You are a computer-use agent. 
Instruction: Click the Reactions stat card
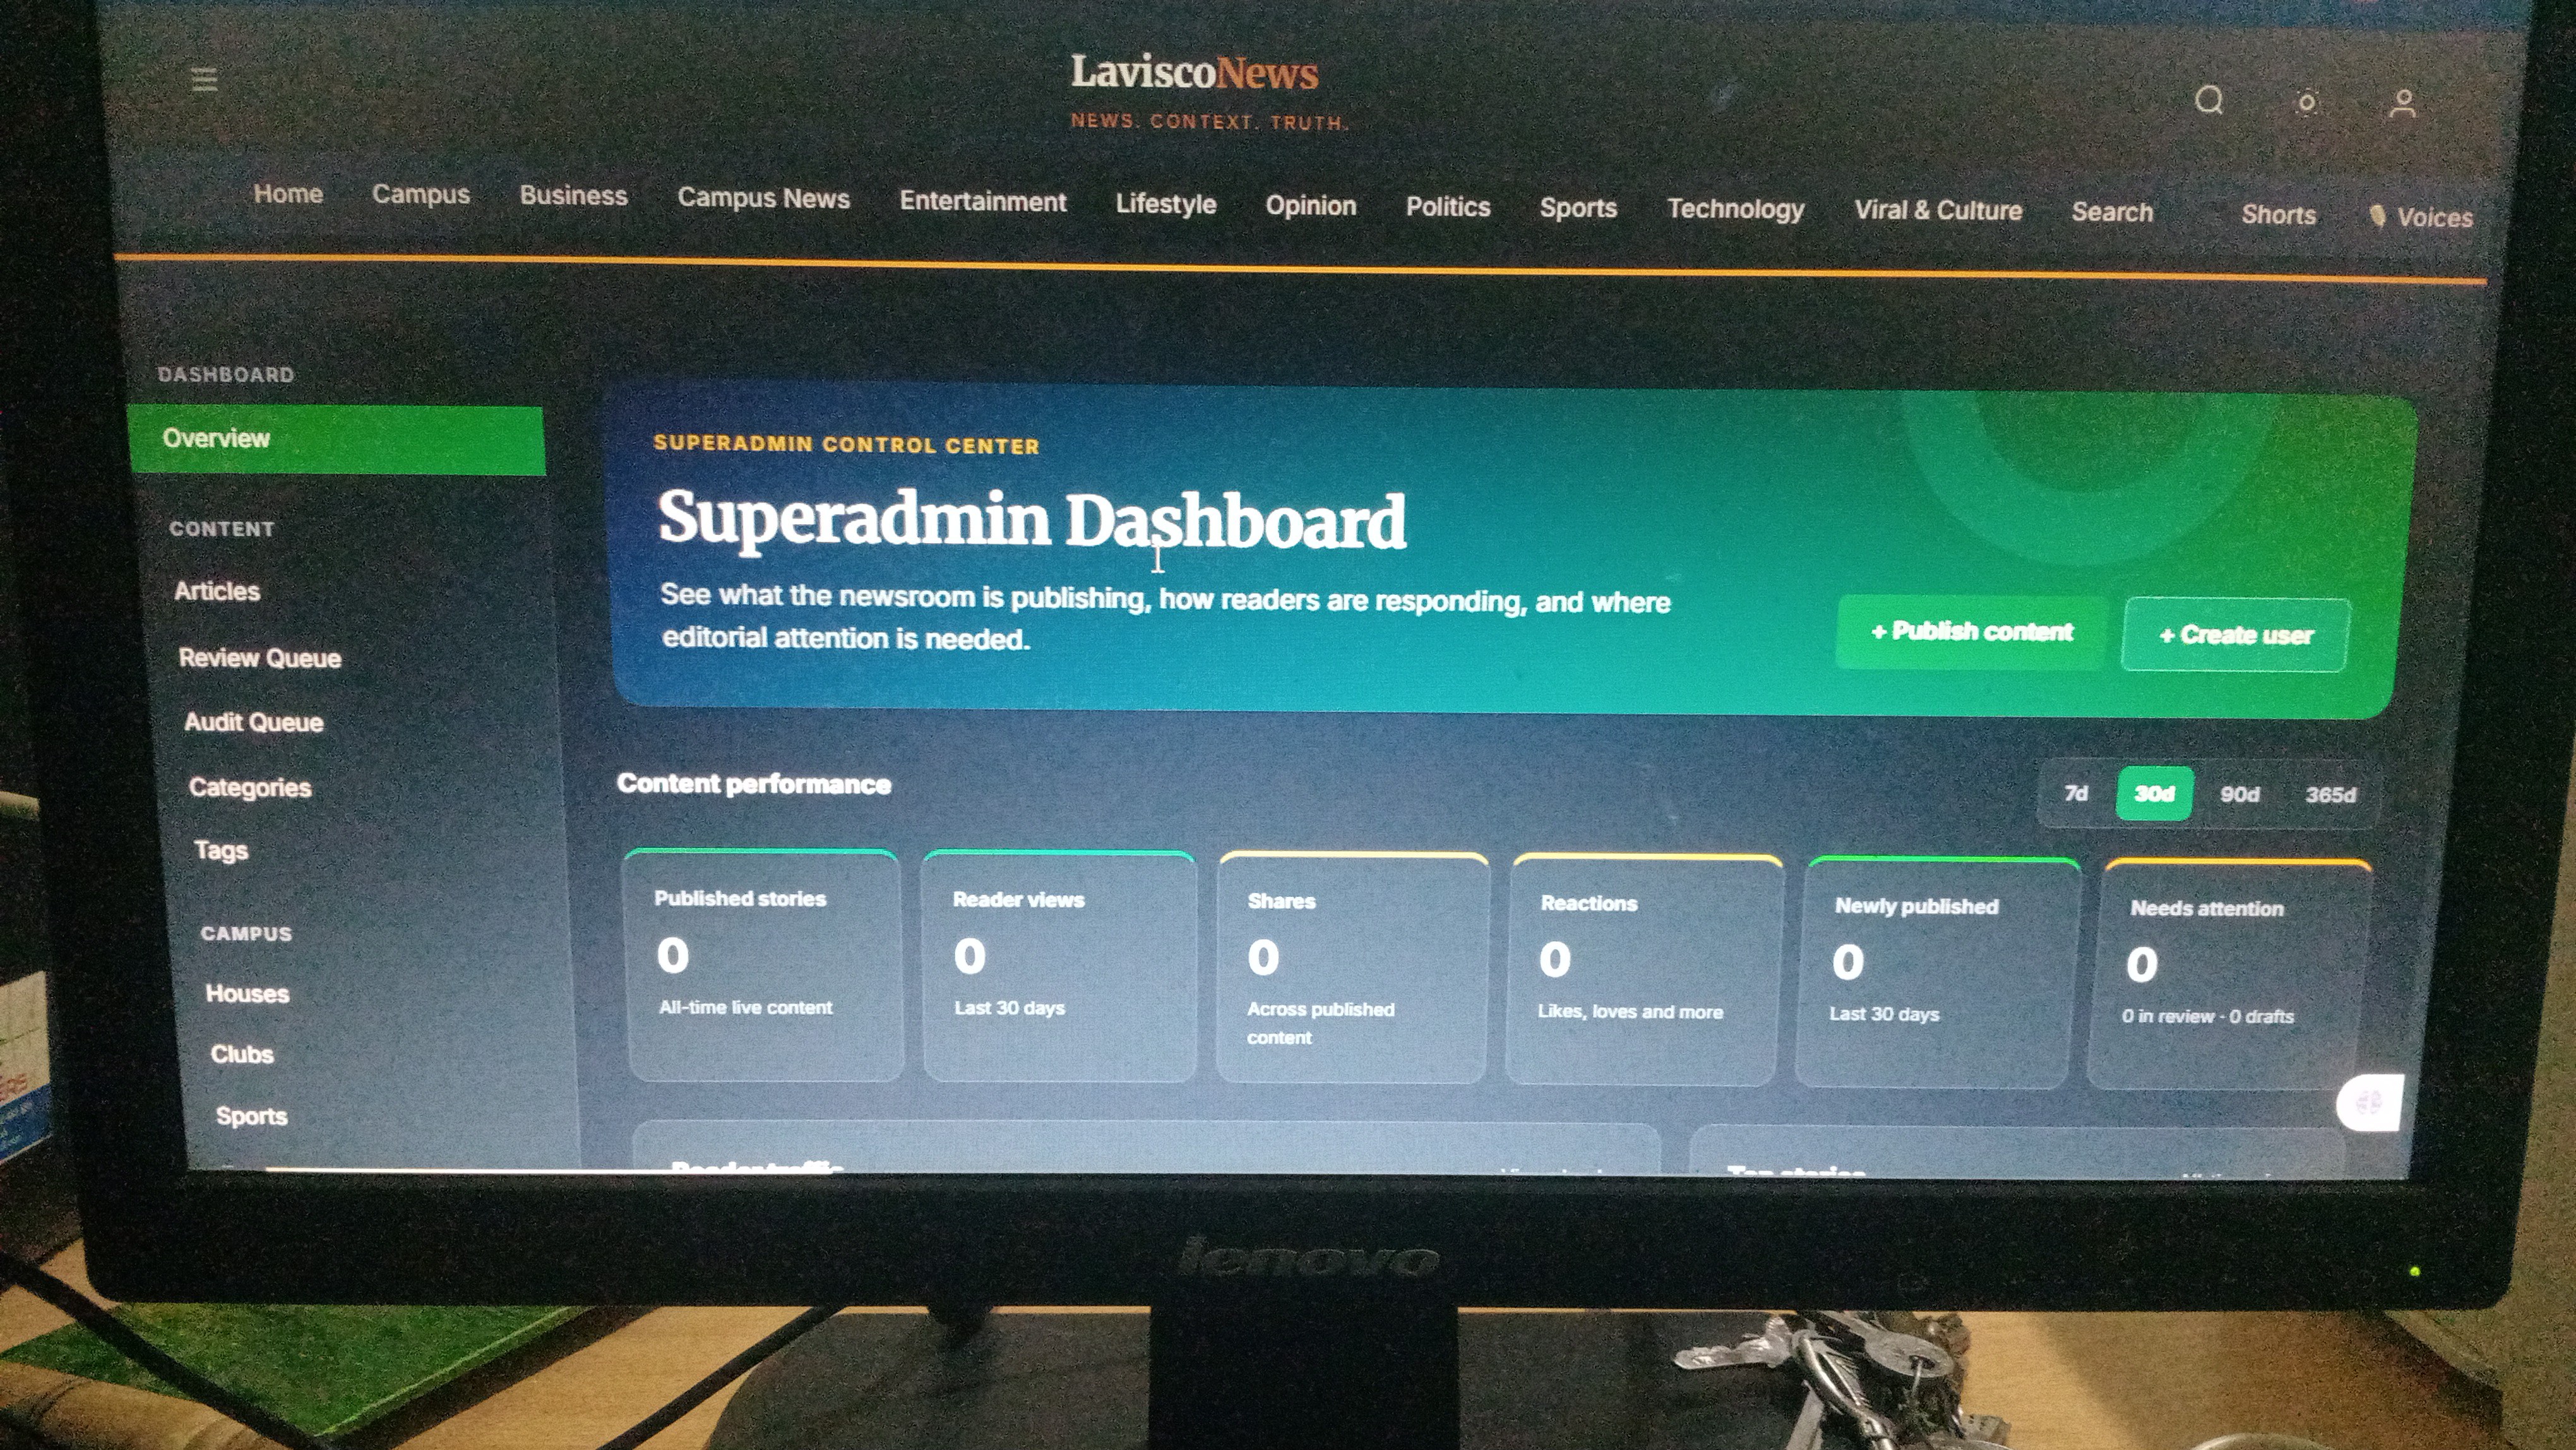coord(1644,971)
